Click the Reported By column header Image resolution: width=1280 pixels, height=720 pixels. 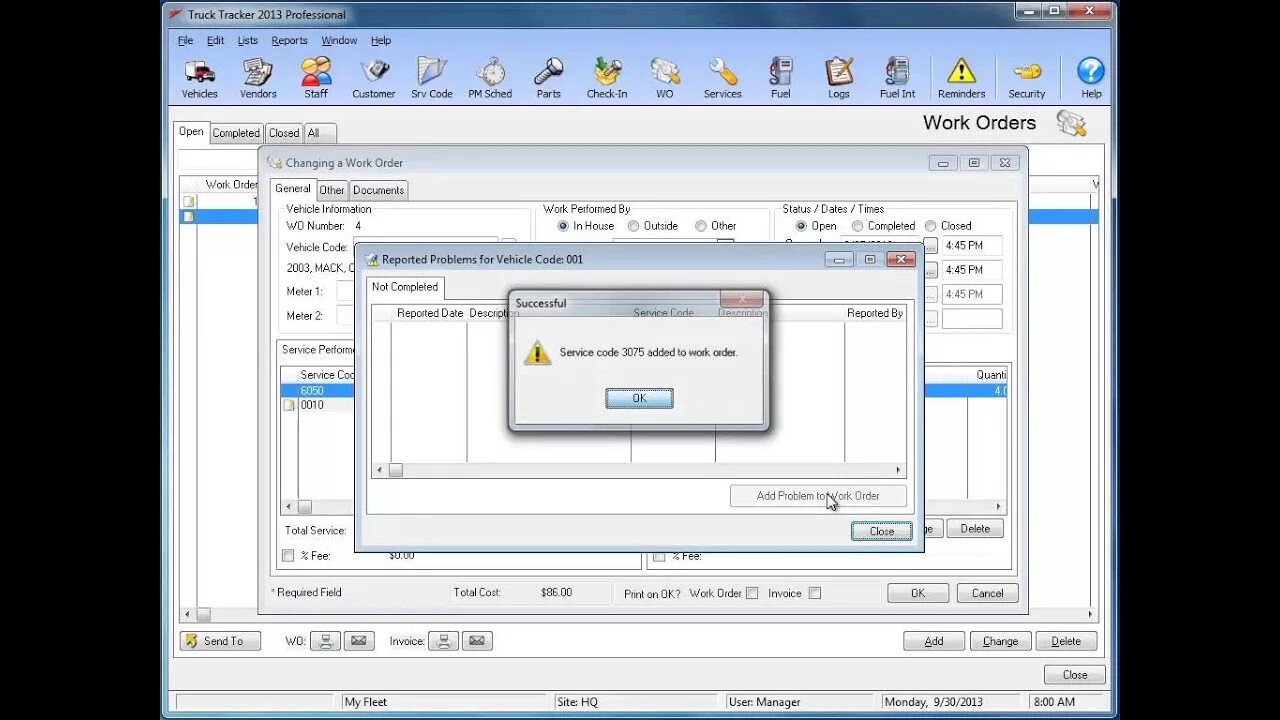point(875,313)
